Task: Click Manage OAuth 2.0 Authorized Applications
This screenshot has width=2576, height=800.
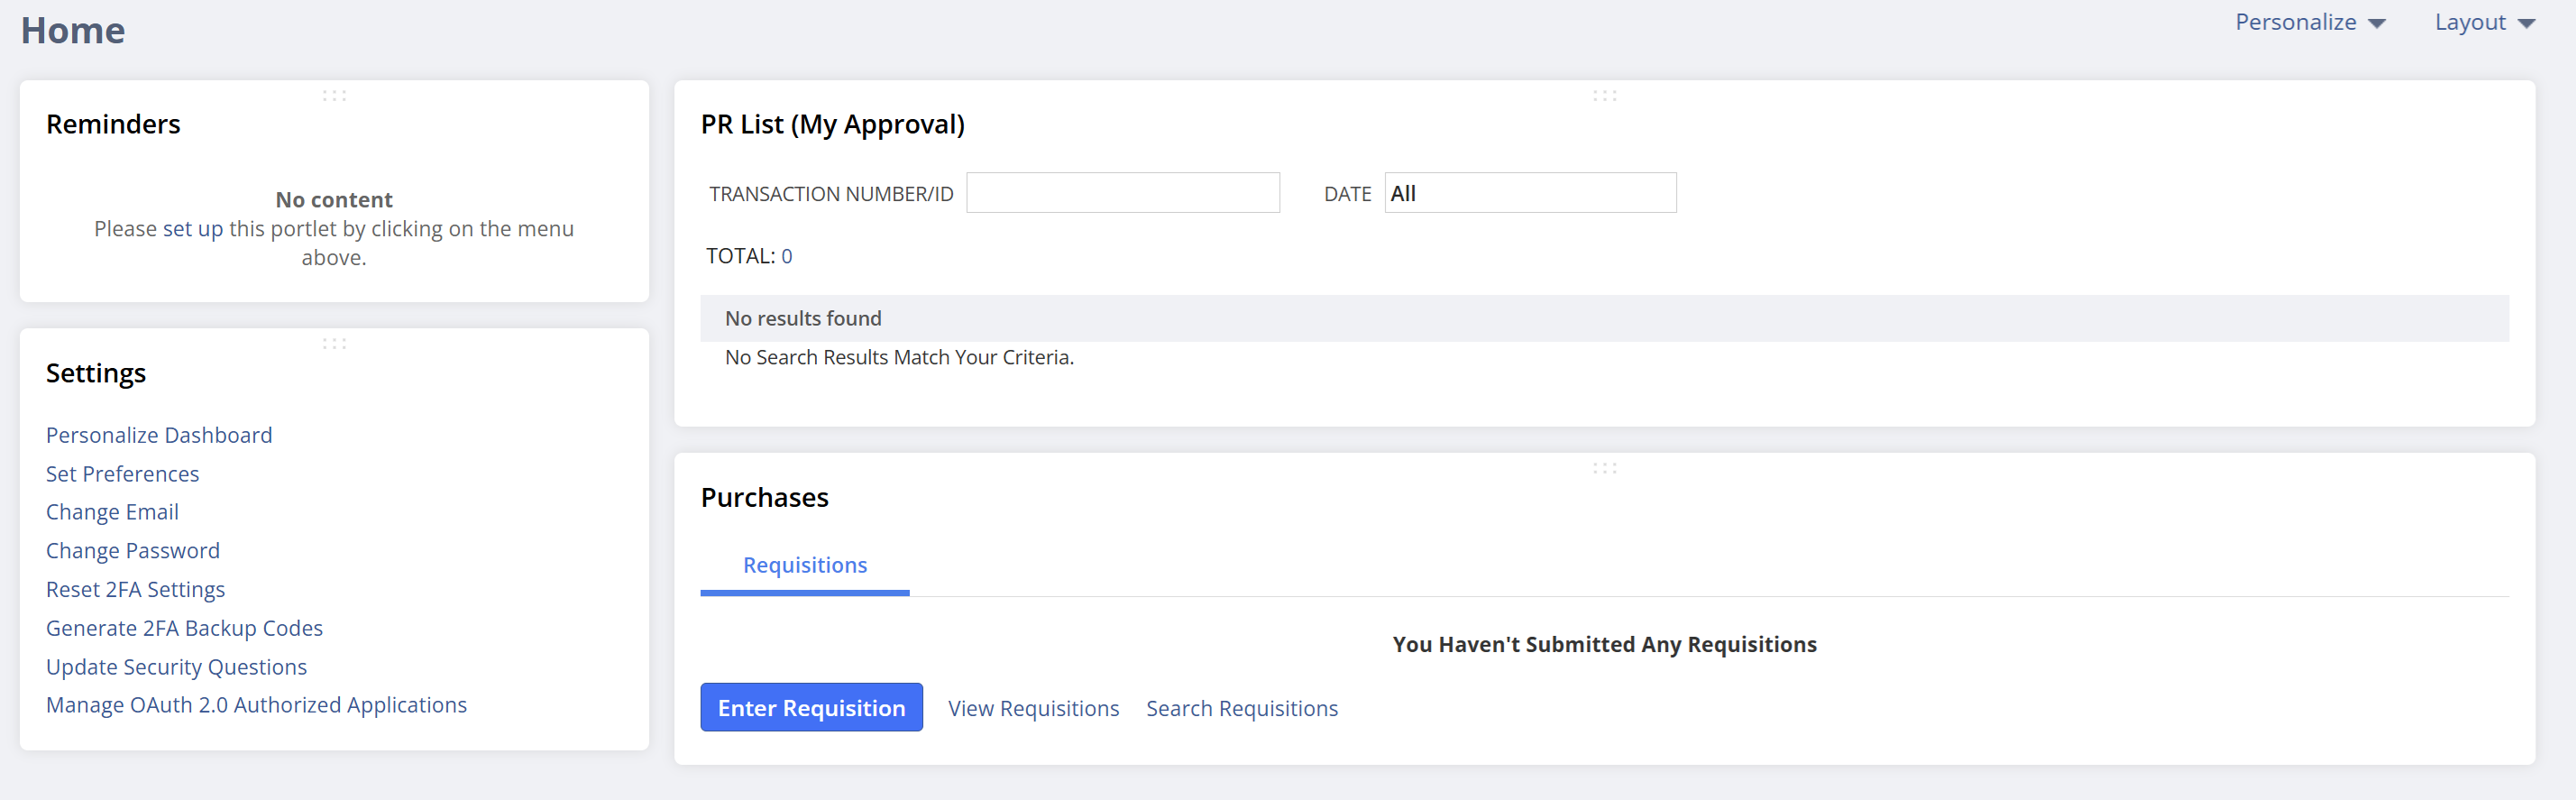Action: [256, 705]
